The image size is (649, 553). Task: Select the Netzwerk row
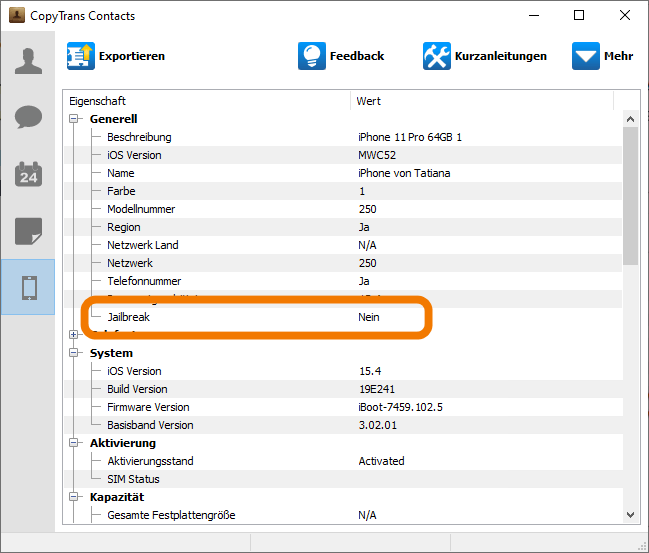(343, 263)
